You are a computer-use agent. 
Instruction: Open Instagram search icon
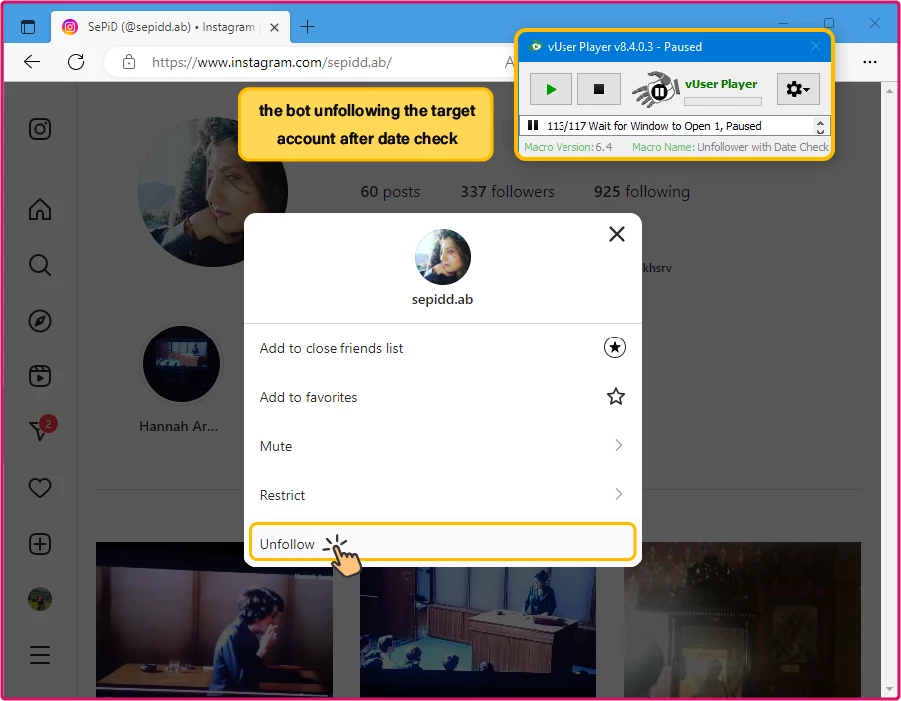pyautogui.click(x=40, y=265)
